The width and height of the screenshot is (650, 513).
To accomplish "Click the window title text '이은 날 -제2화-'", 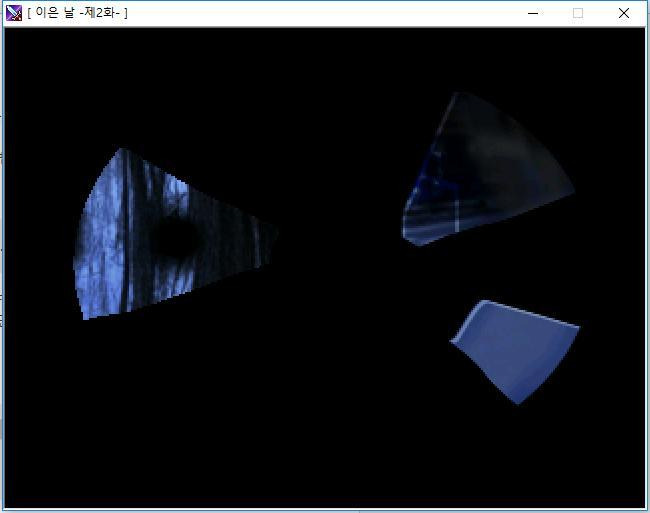I will point(78,13).
